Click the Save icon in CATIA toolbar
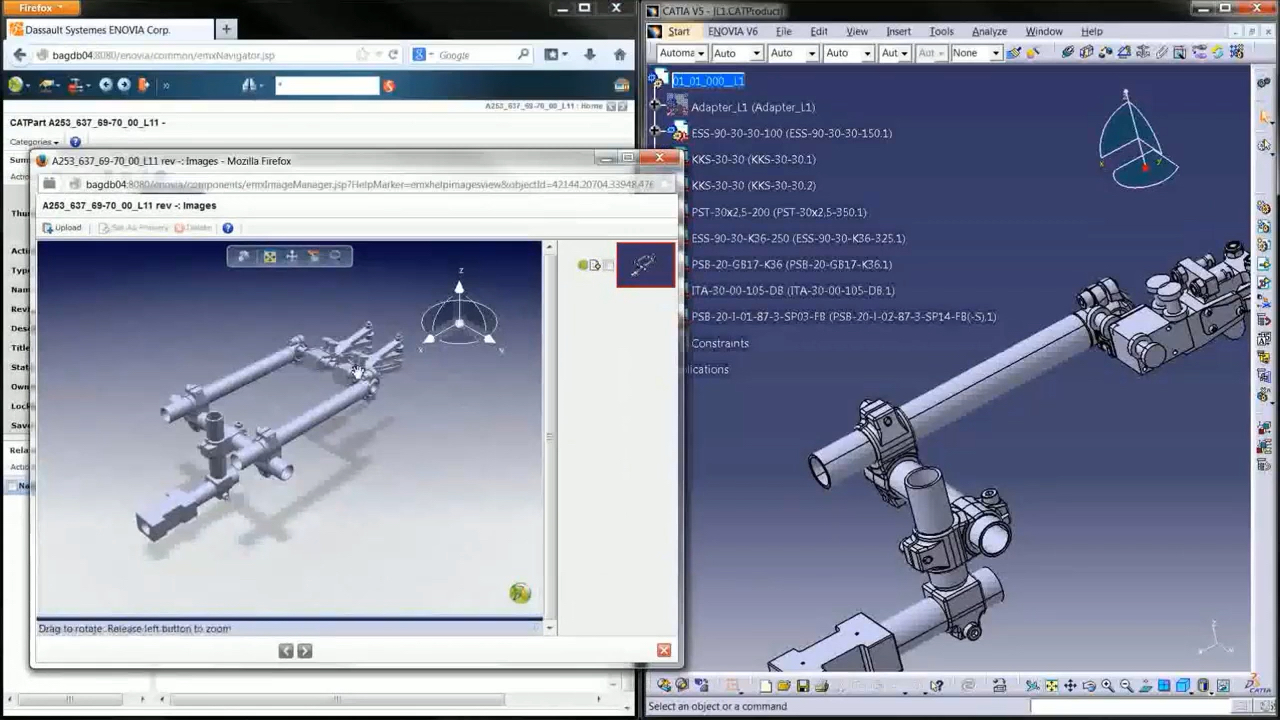Viewport: 1280px width, 720px height. 805,685
